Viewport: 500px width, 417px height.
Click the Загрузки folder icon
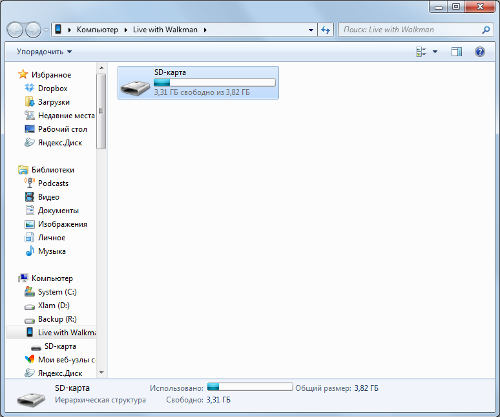(x=29, y=102)
